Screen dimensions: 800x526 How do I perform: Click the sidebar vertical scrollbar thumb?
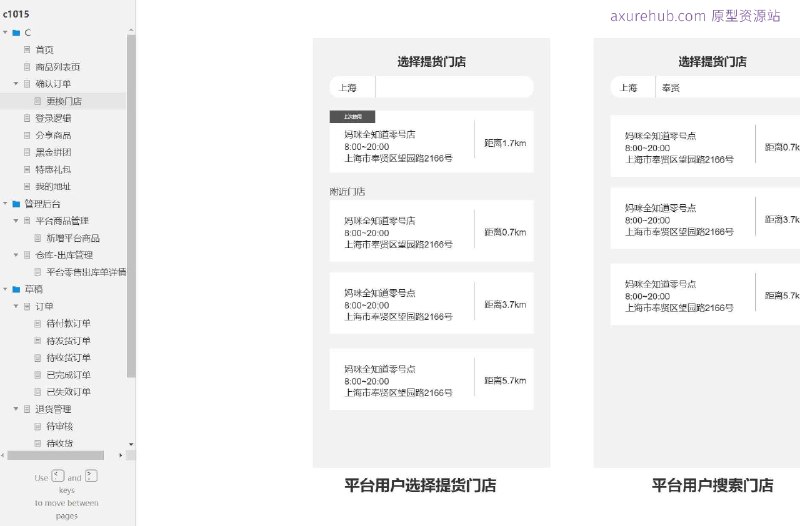pos(131,206)
